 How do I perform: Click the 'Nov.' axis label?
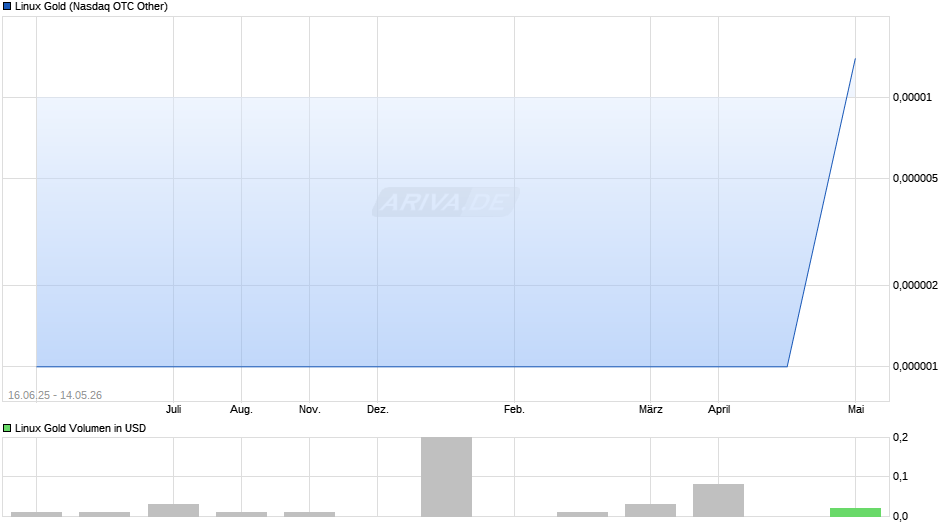[x=310, y=410]
